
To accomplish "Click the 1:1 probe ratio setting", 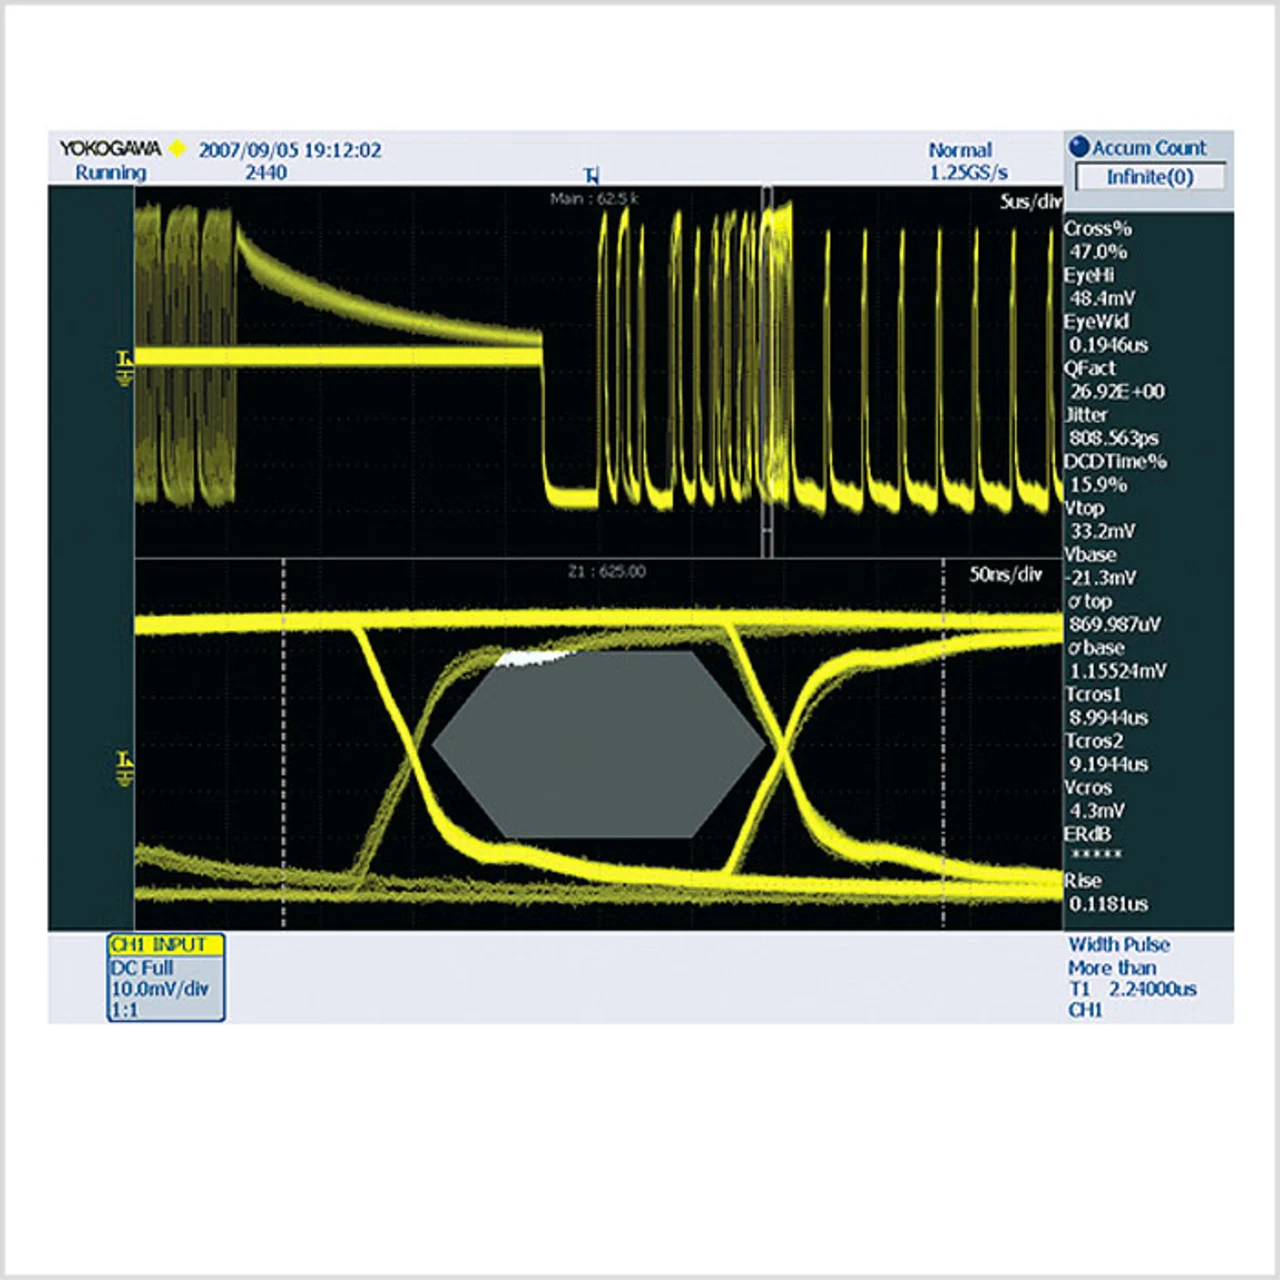I will [x=125, y=1010].
